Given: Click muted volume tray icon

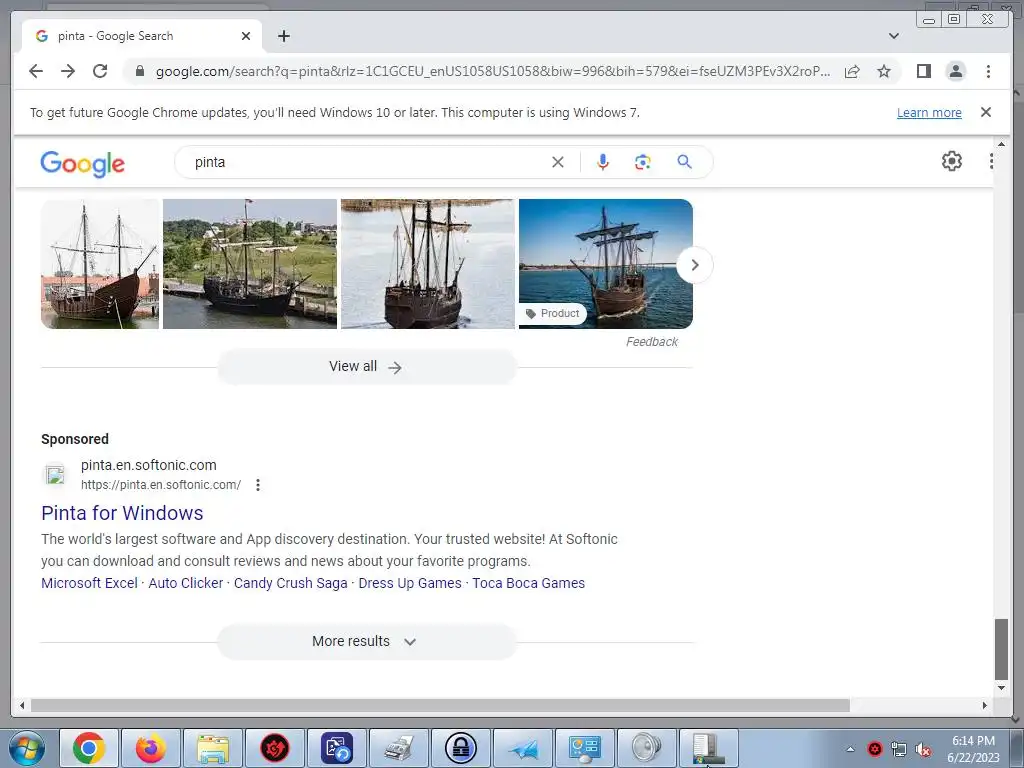Looking at the screenshot, I should pos(923,750).
